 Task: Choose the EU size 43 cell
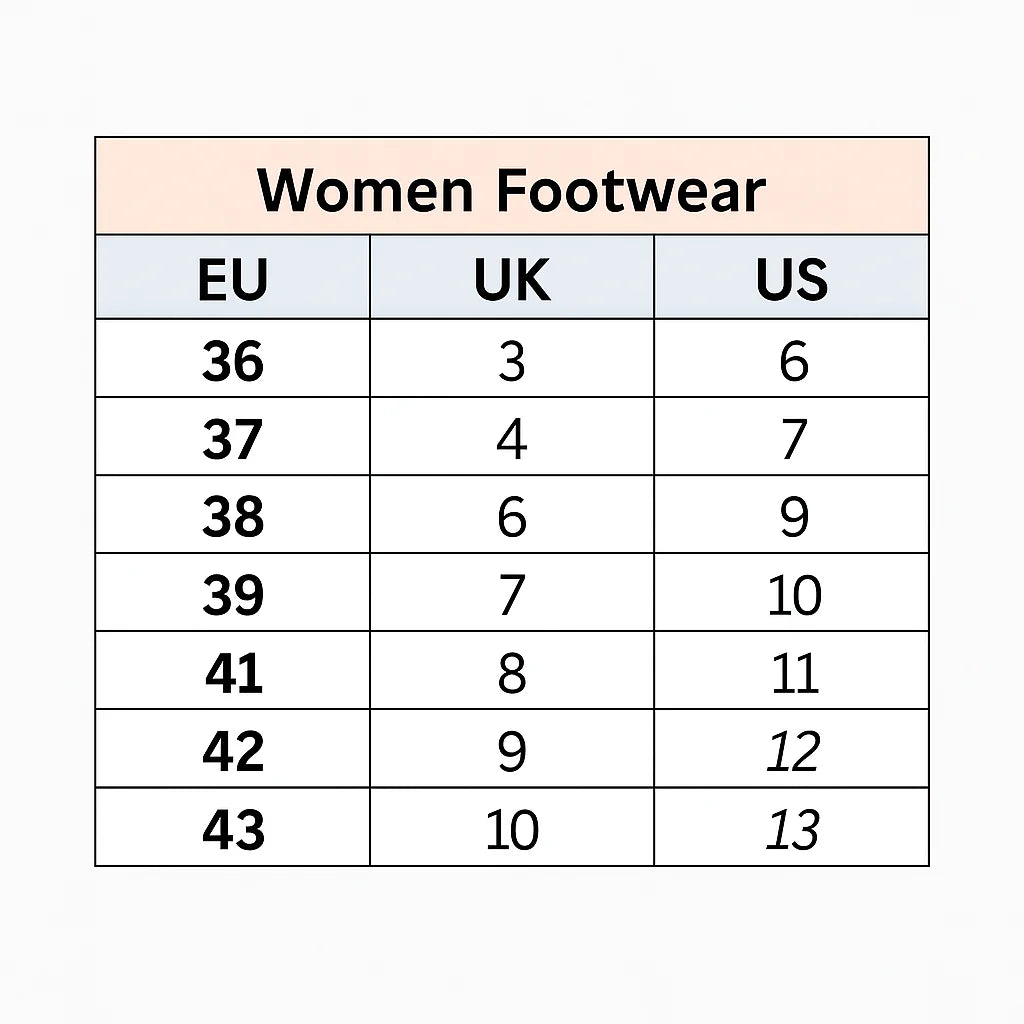click(x=233, y=828)
